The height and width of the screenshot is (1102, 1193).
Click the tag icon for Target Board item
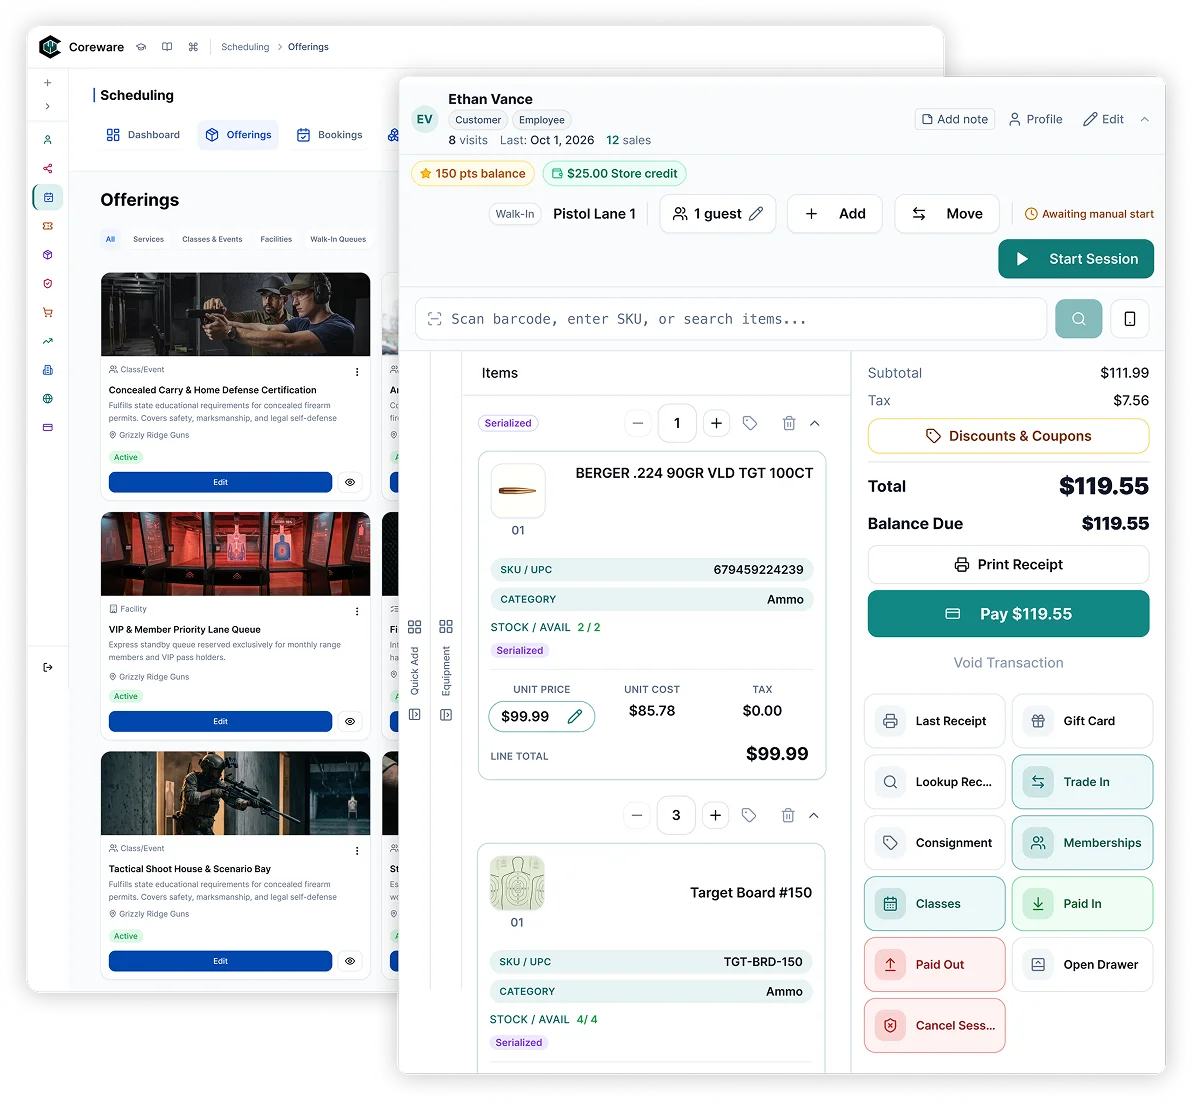click(749, 816)
